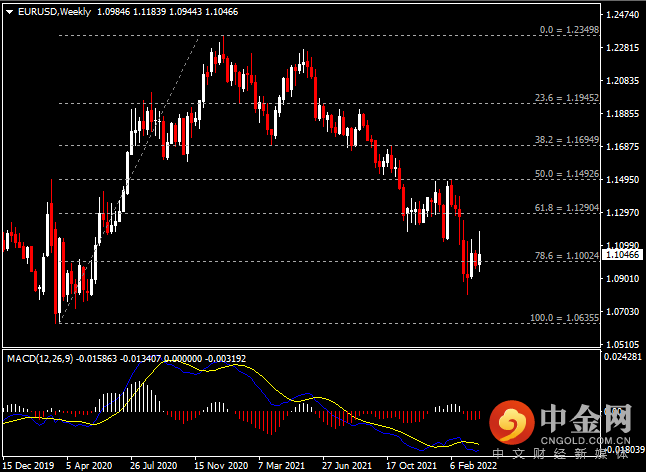The image size is (646, 472).
Task: Click the latest weekly candlestick near 1.10466
Action: click(x=480, y=259)
